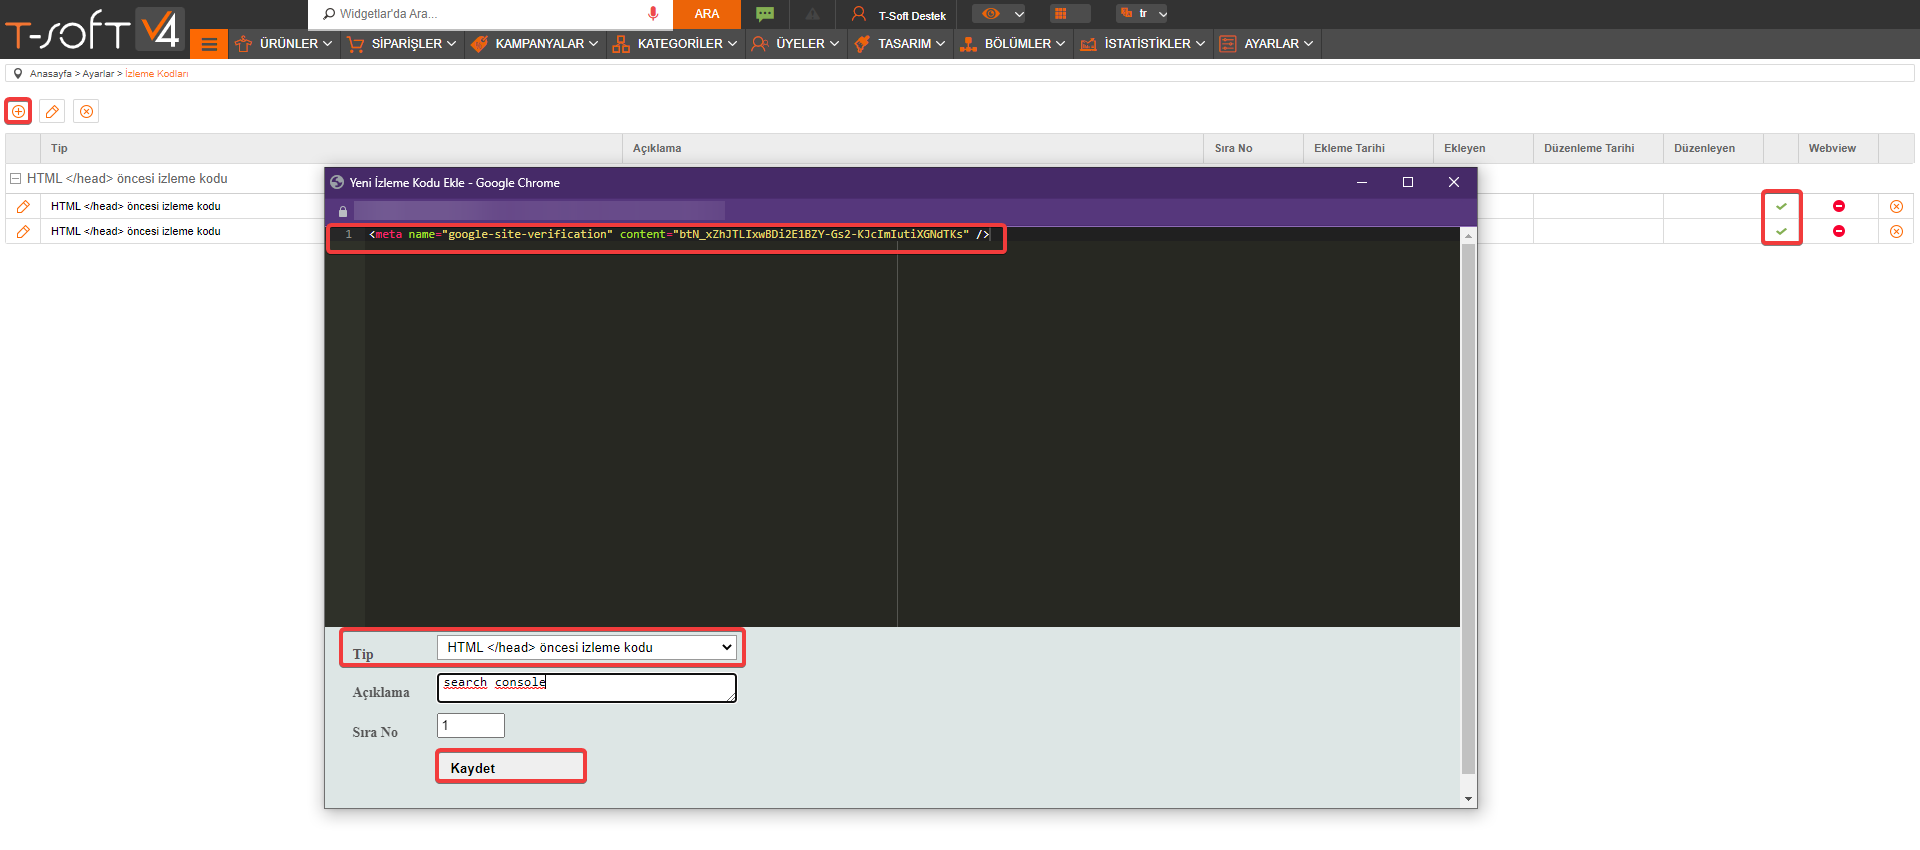Viewport: 1920px width, 850px height.
Task: Toggle first row active green checkmark
Action: (x=1781, y=206)
